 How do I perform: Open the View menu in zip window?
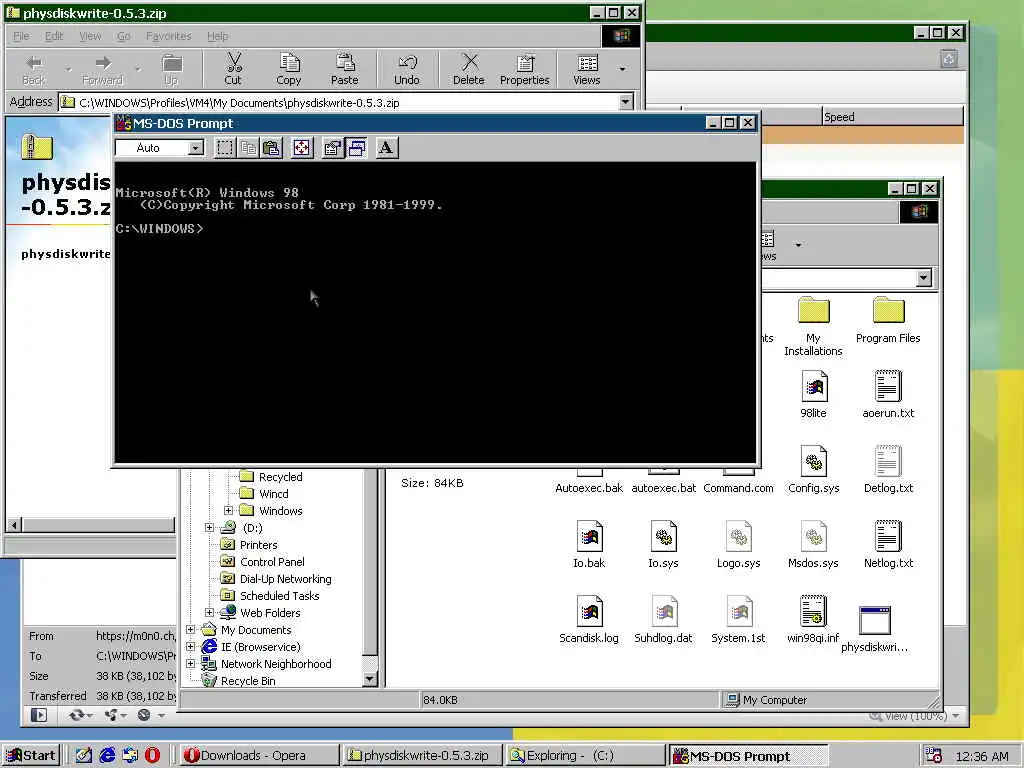[x=90, y=36]
